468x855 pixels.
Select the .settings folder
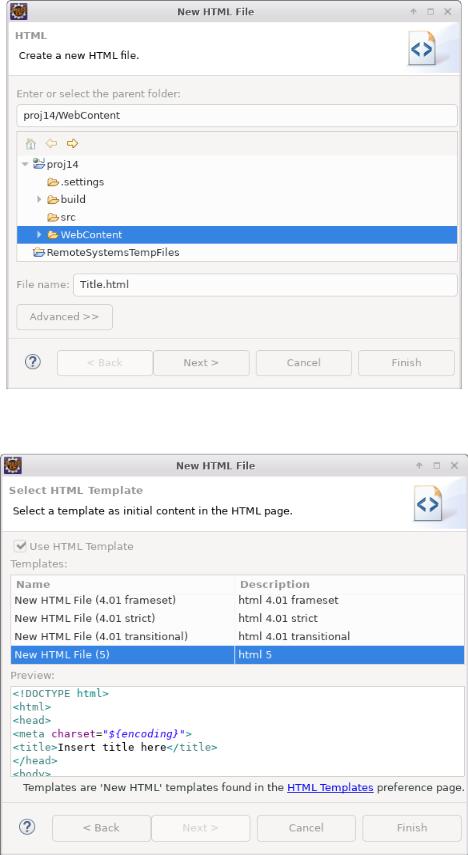tap(82, 182)
